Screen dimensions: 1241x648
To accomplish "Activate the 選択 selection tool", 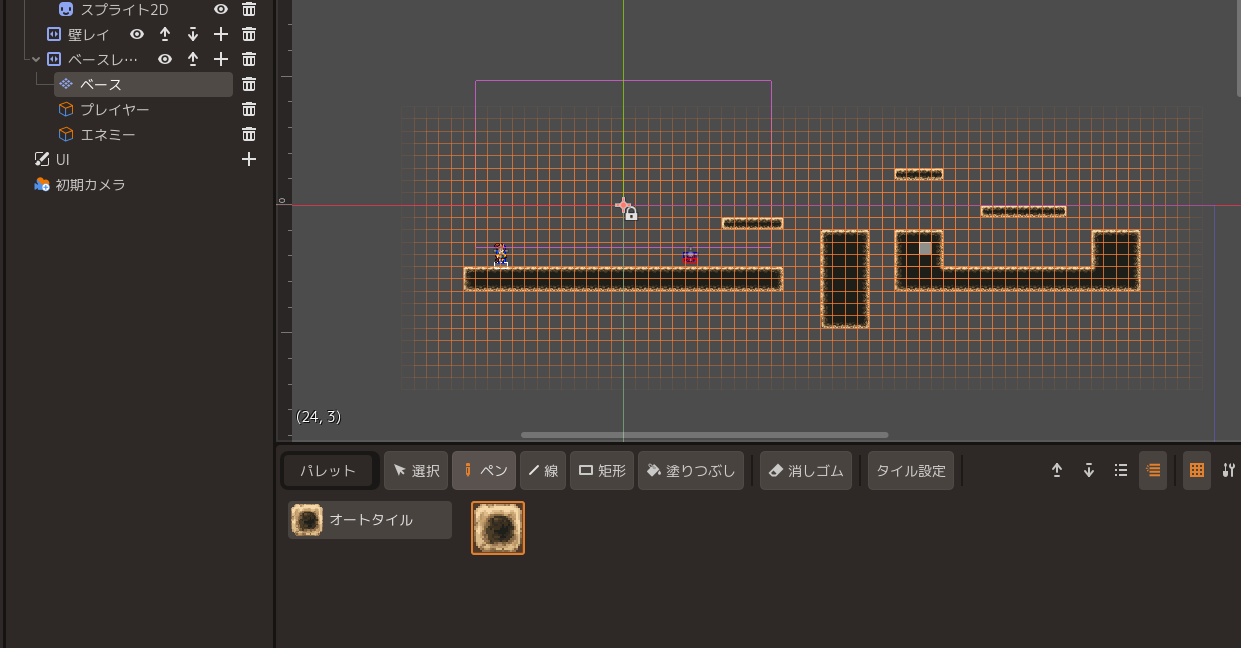I will point(416,470).
